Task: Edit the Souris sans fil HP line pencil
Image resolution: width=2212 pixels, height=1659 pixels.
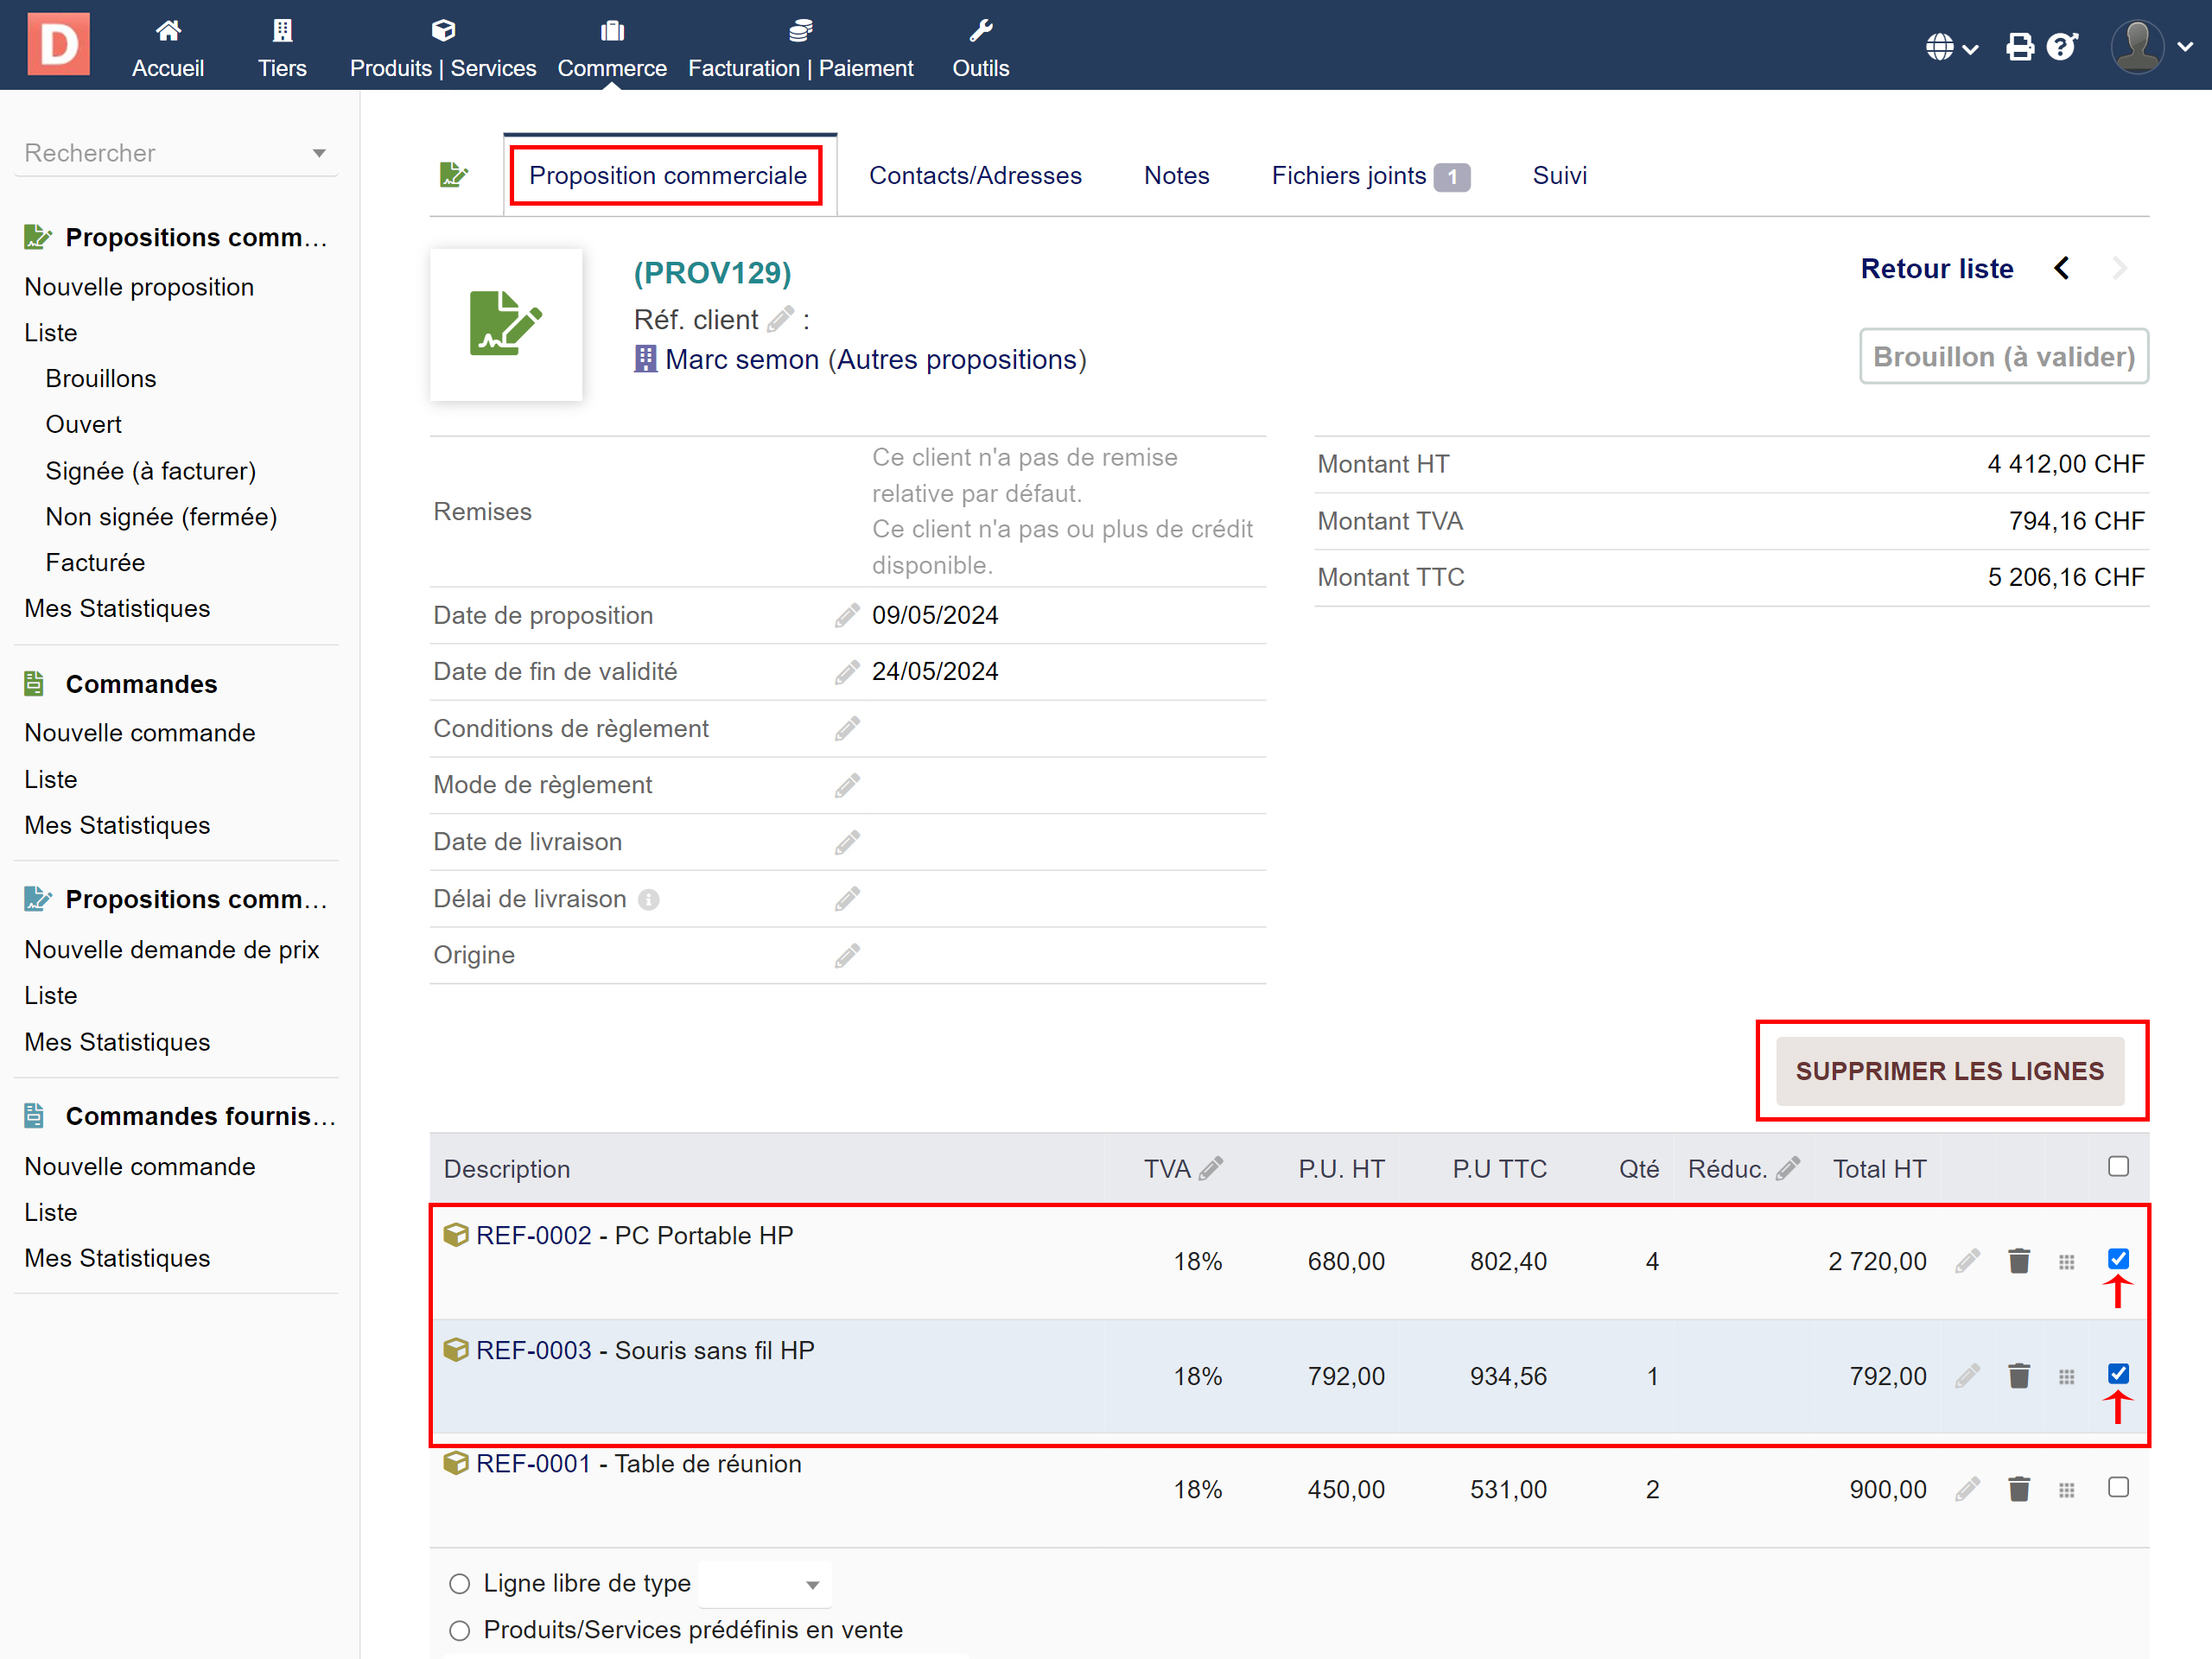Action: tap(1967, 1376)
